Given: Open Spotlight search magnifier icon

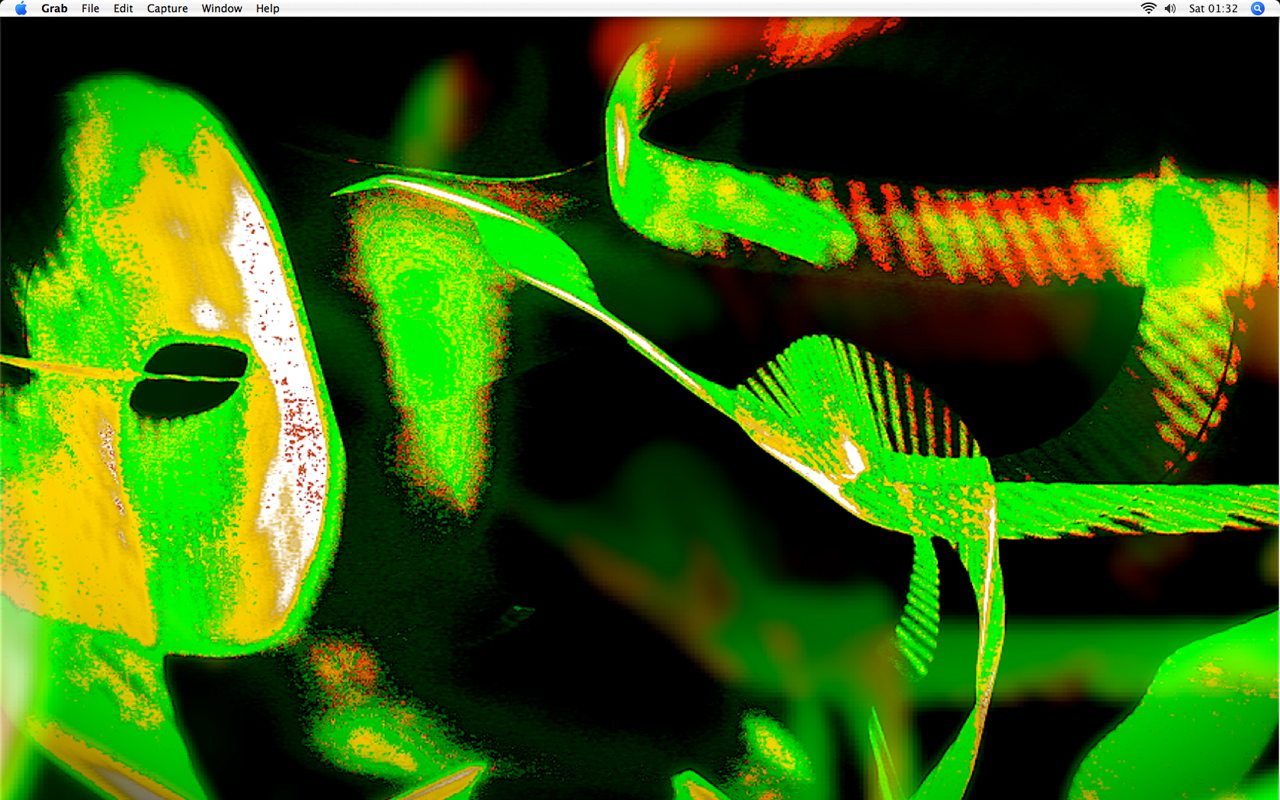Looking at the screenshot, I should click(1258, 8).
